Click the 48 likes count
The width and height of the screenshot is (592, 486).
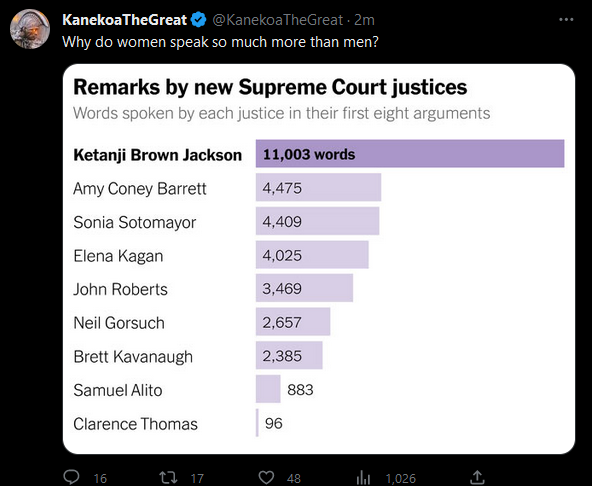click(x=294, y=478)
